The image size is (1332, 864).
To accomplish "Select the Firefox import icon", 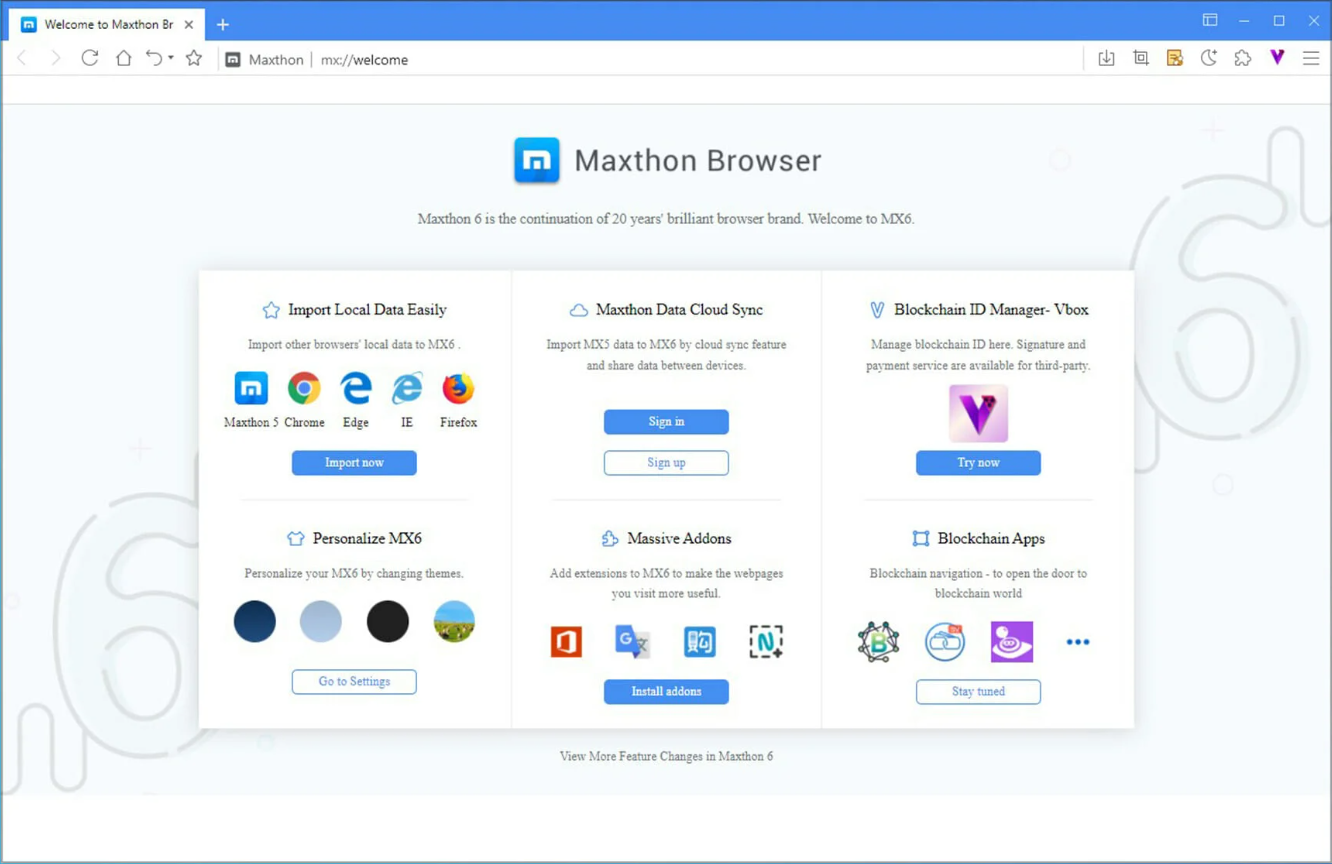I will point(458,387).
